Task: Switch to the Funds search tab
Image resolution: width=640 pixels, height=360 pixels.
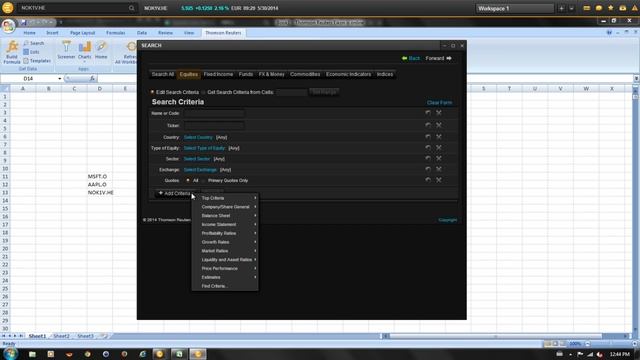Action: point(246,74)
